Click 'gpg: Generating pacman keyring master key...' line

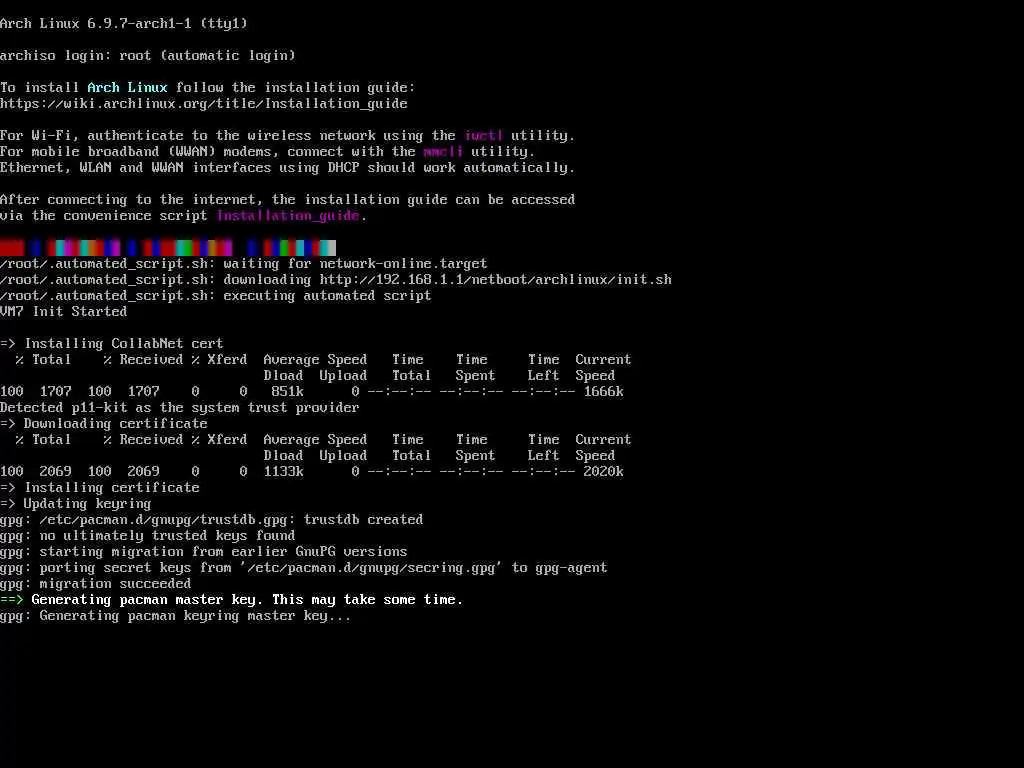(176, 616)
